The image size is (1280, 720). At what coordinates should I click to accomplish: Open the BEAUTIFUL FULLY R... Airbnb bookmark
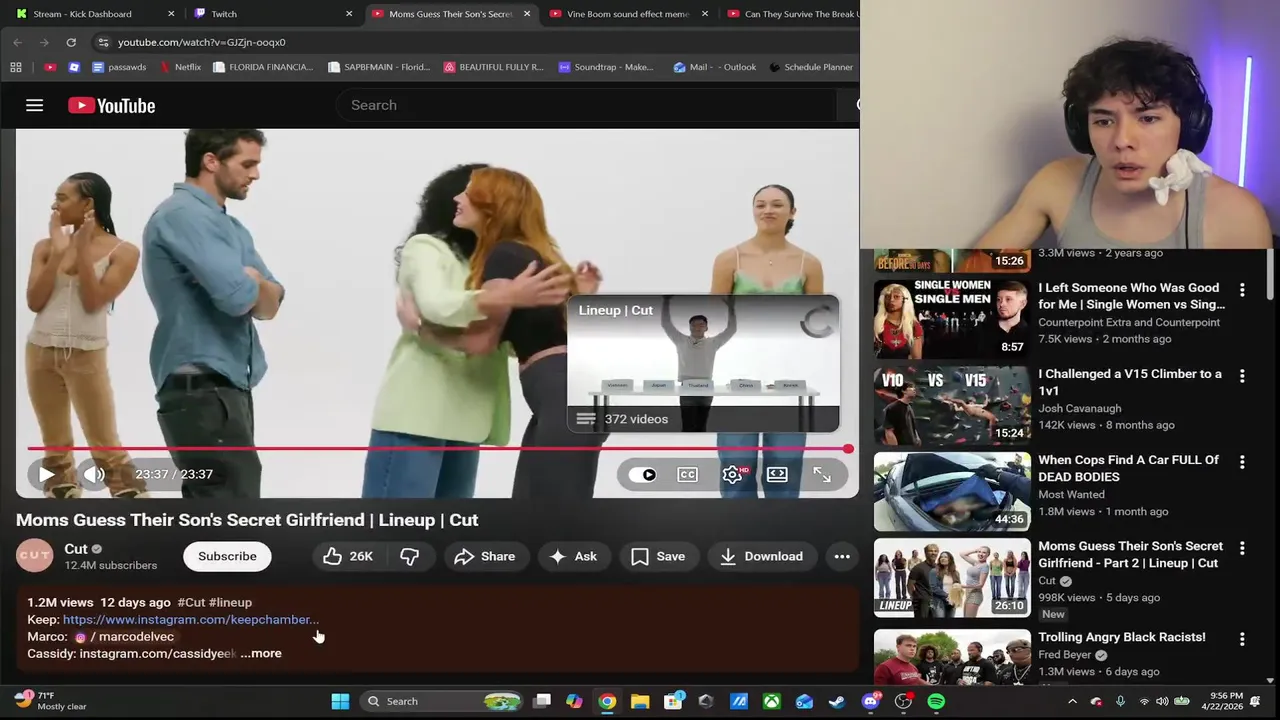click(493, 67)
